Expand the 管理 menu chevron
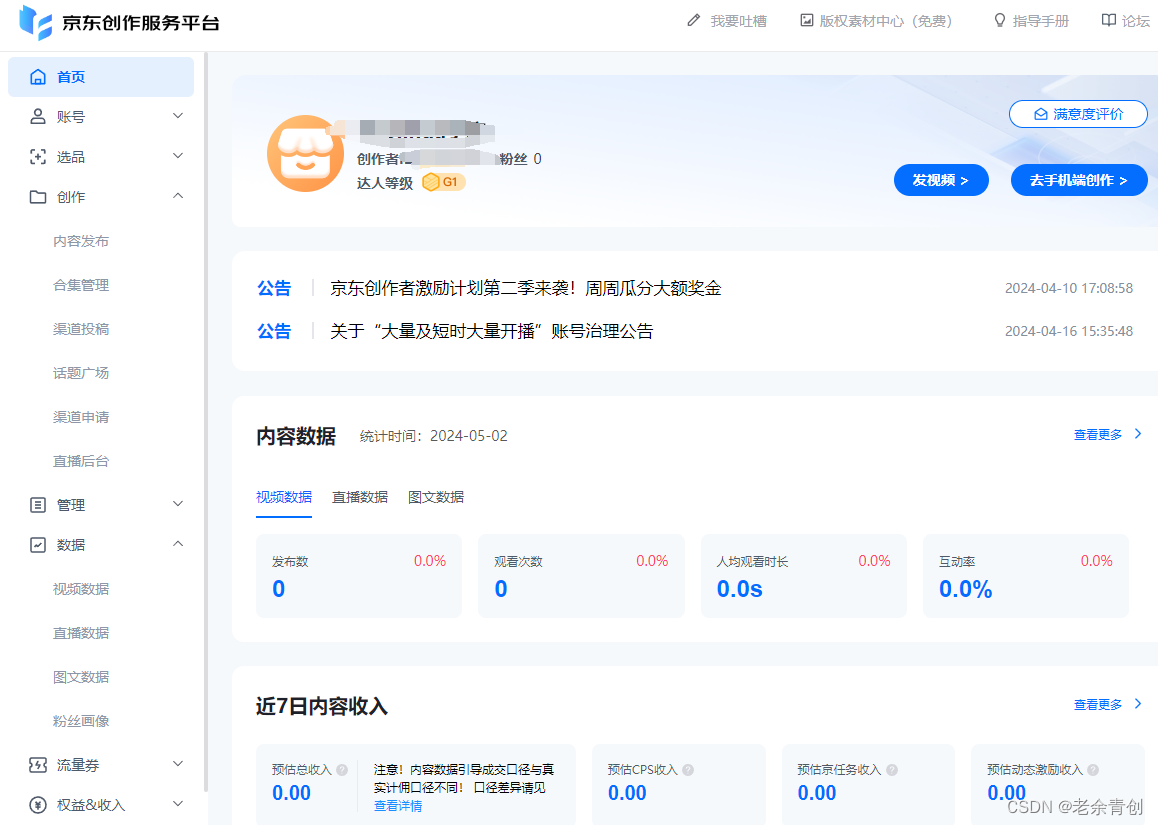The image size is (1158, 825). tap(178, 504)
